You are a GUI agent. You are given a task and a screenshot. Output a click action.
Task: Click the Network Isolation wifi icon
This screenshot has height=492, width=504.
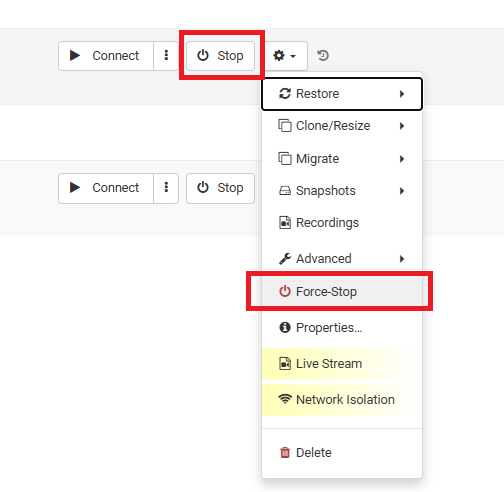pyautogui.click(x=285, y=399)
